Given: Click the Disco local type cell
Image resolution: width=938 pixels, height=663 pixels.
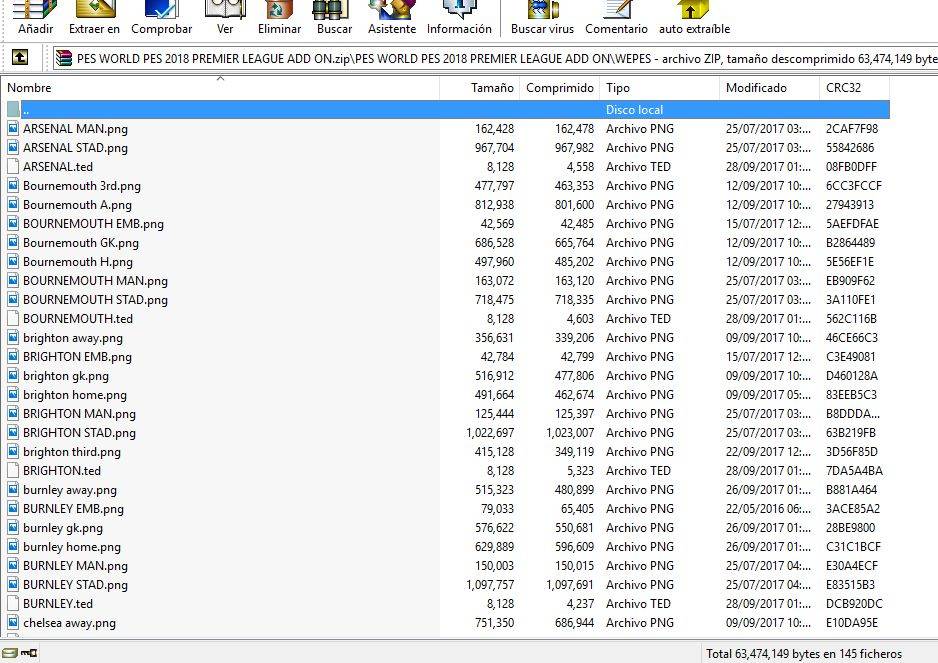Looking at the screenshot, I should click(634, 110).
